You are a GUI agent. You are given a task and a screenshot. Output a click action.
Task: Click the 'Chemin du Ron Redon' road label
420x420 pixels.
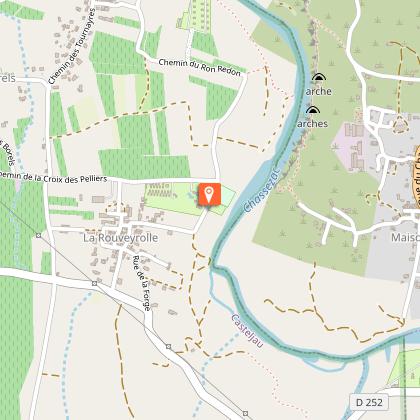click(x=199, y=67)
